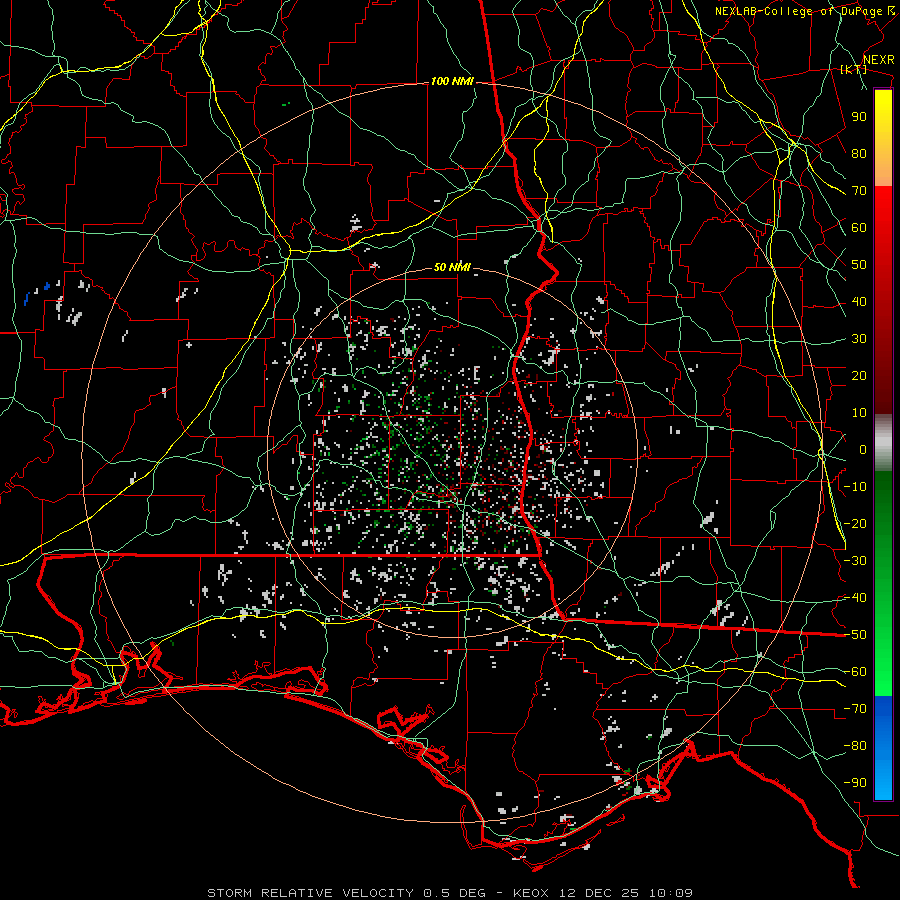The image size is (900, 900).
Task: Select the -80 value on the velocity scale
Action: 855,746
